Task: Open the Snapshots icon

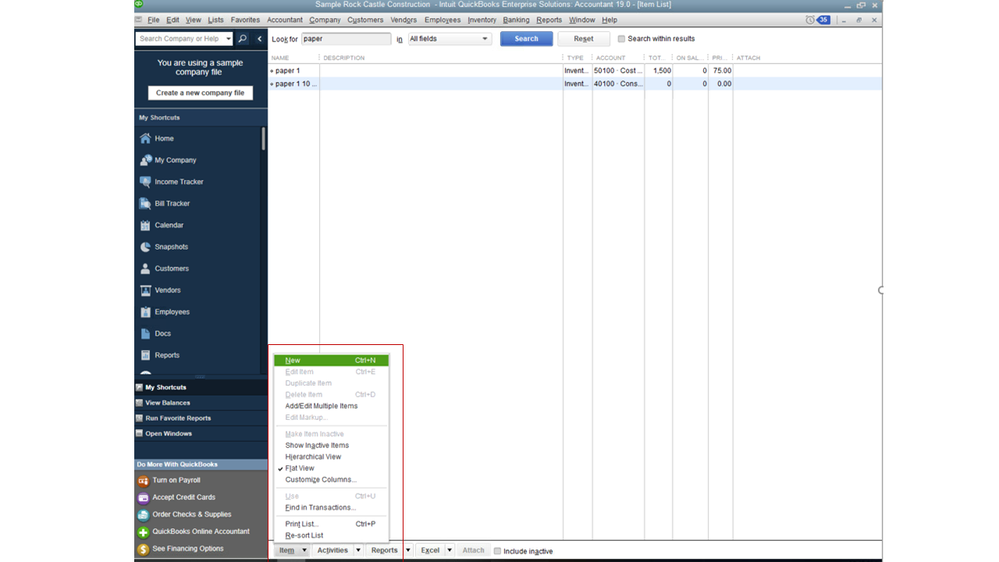Action: click(145, 247)
